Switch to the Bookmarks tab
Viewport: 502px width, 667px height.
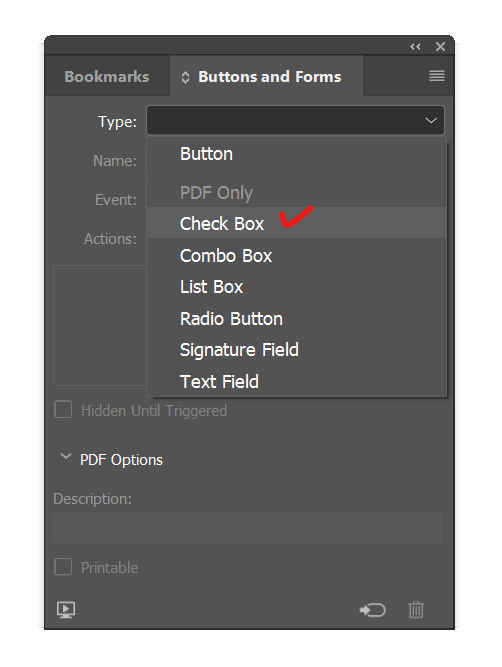[x=107, y=77]
